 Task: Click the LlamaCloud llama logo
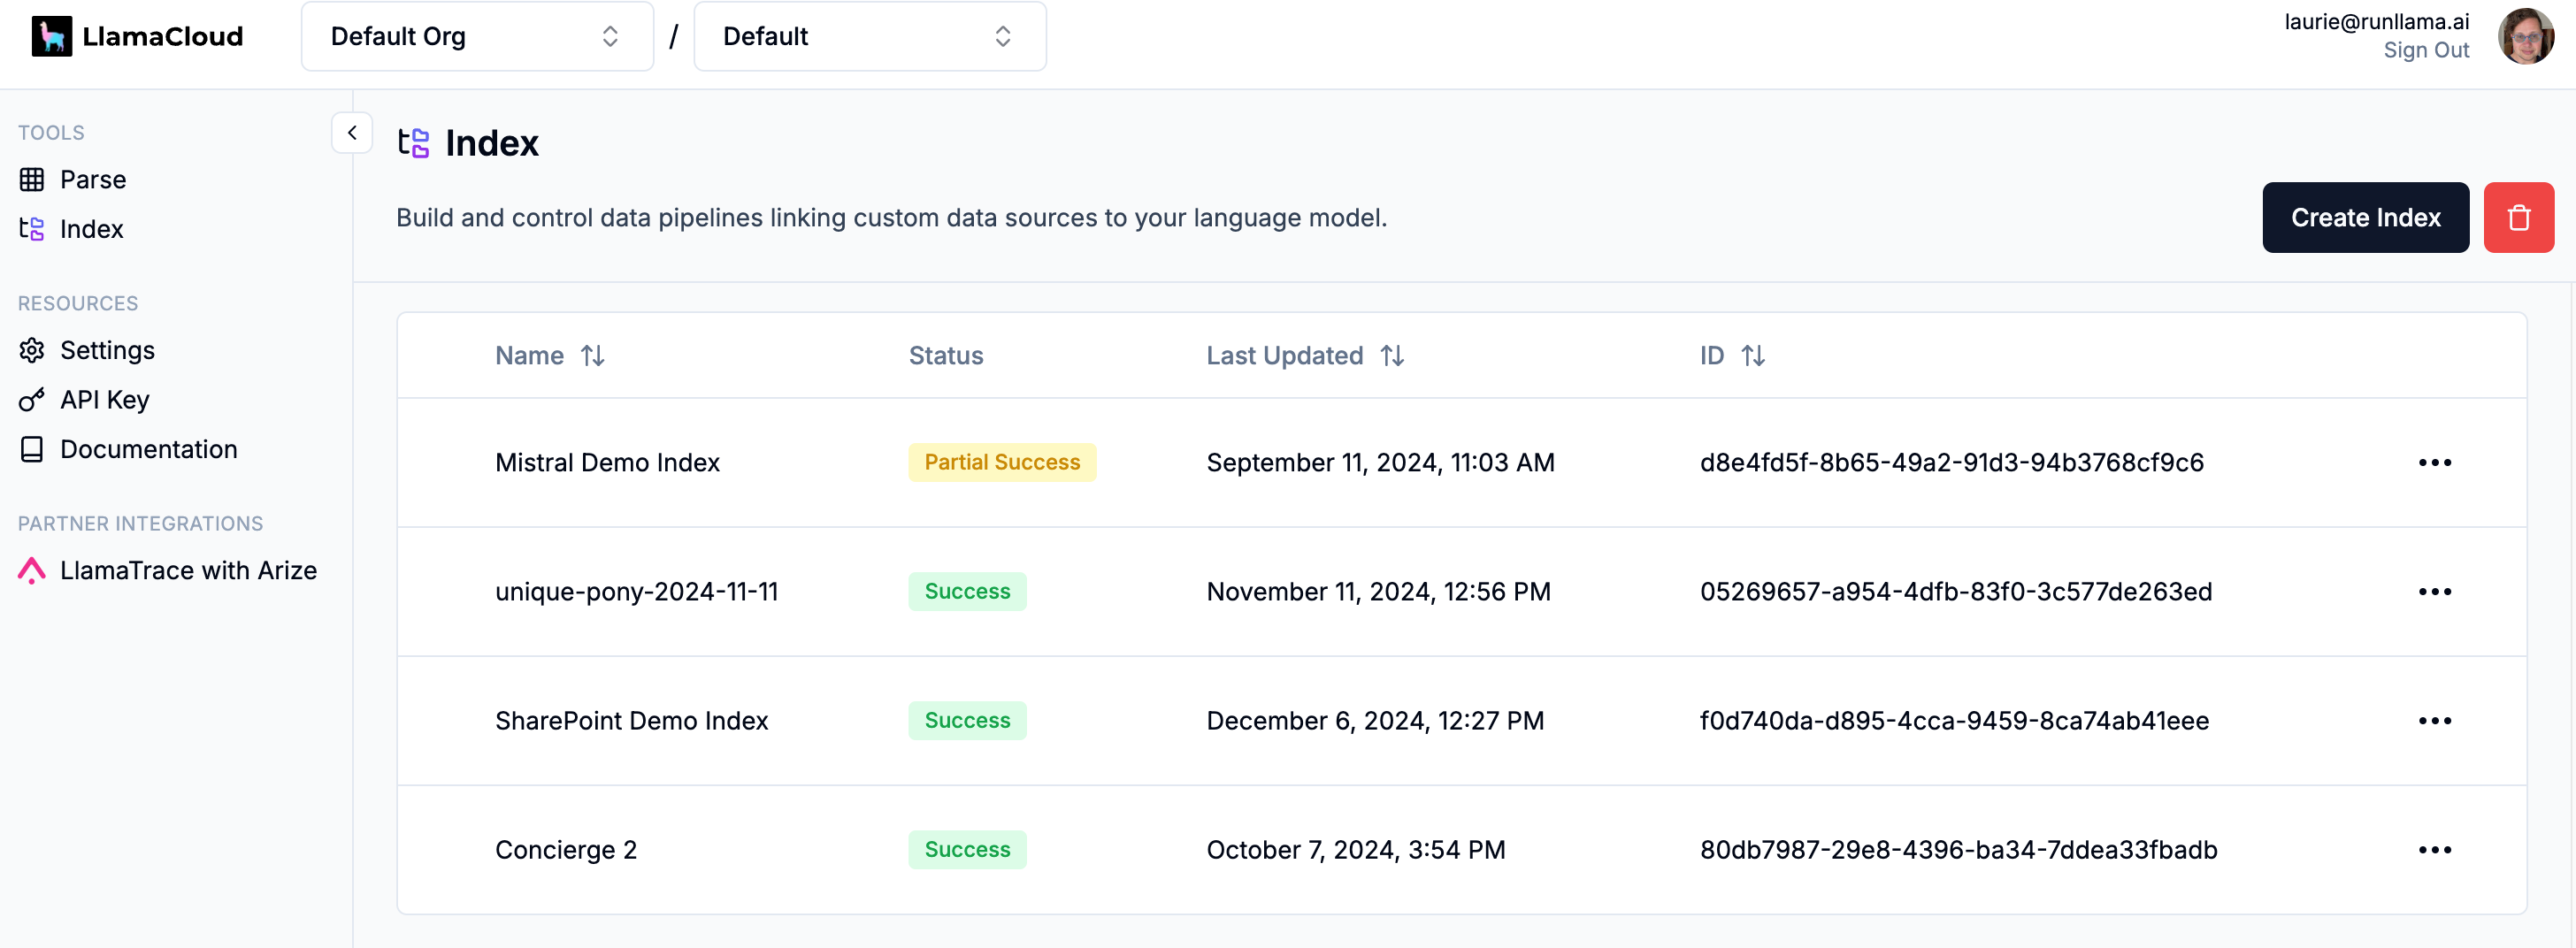[x=51, y=37]
